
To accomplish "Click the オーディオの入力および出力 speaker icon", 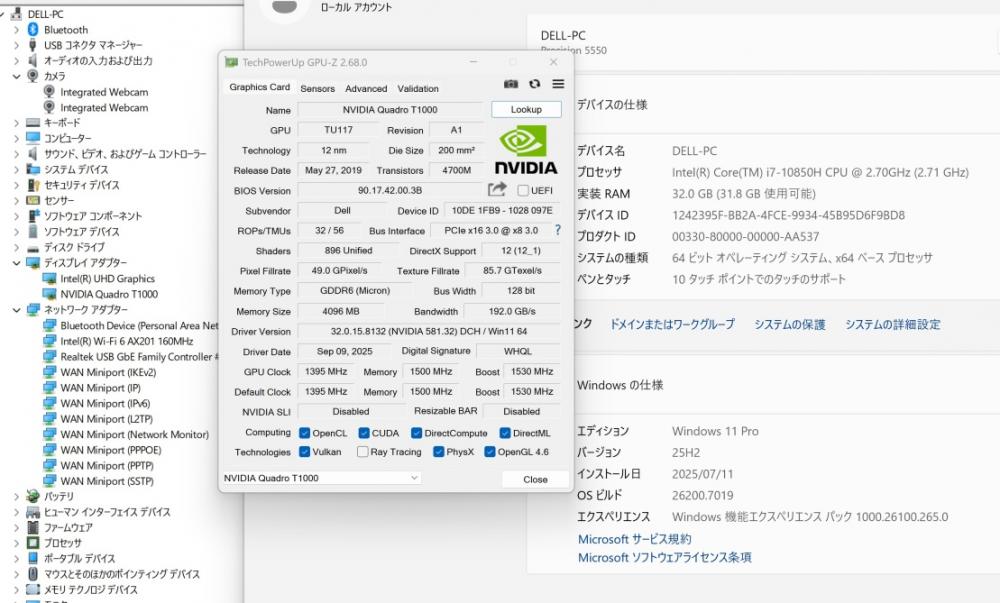I will coord(33,61).
